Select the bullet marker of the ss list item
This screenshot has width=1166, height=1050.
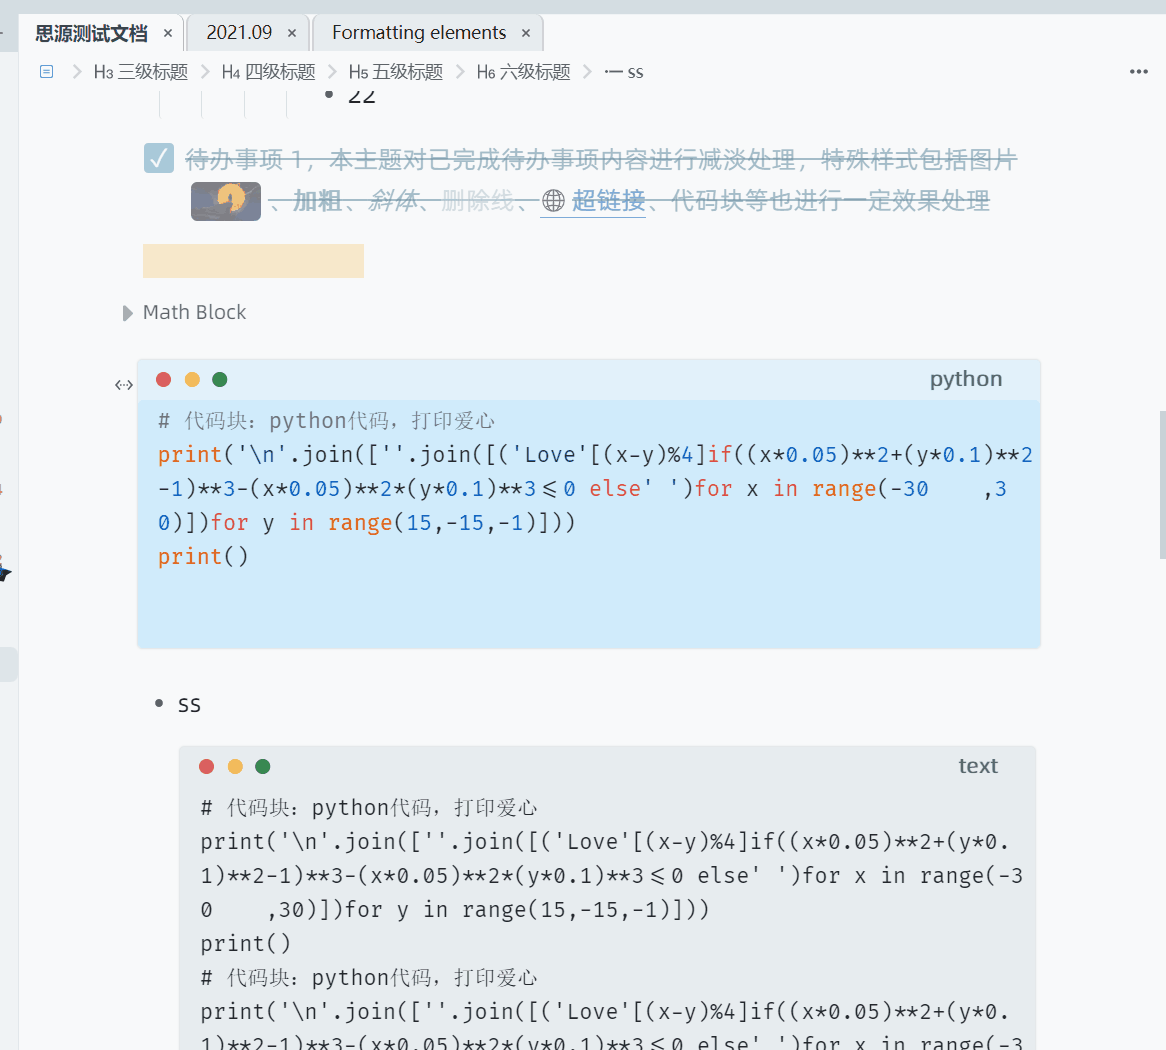(x=157, y=703)
